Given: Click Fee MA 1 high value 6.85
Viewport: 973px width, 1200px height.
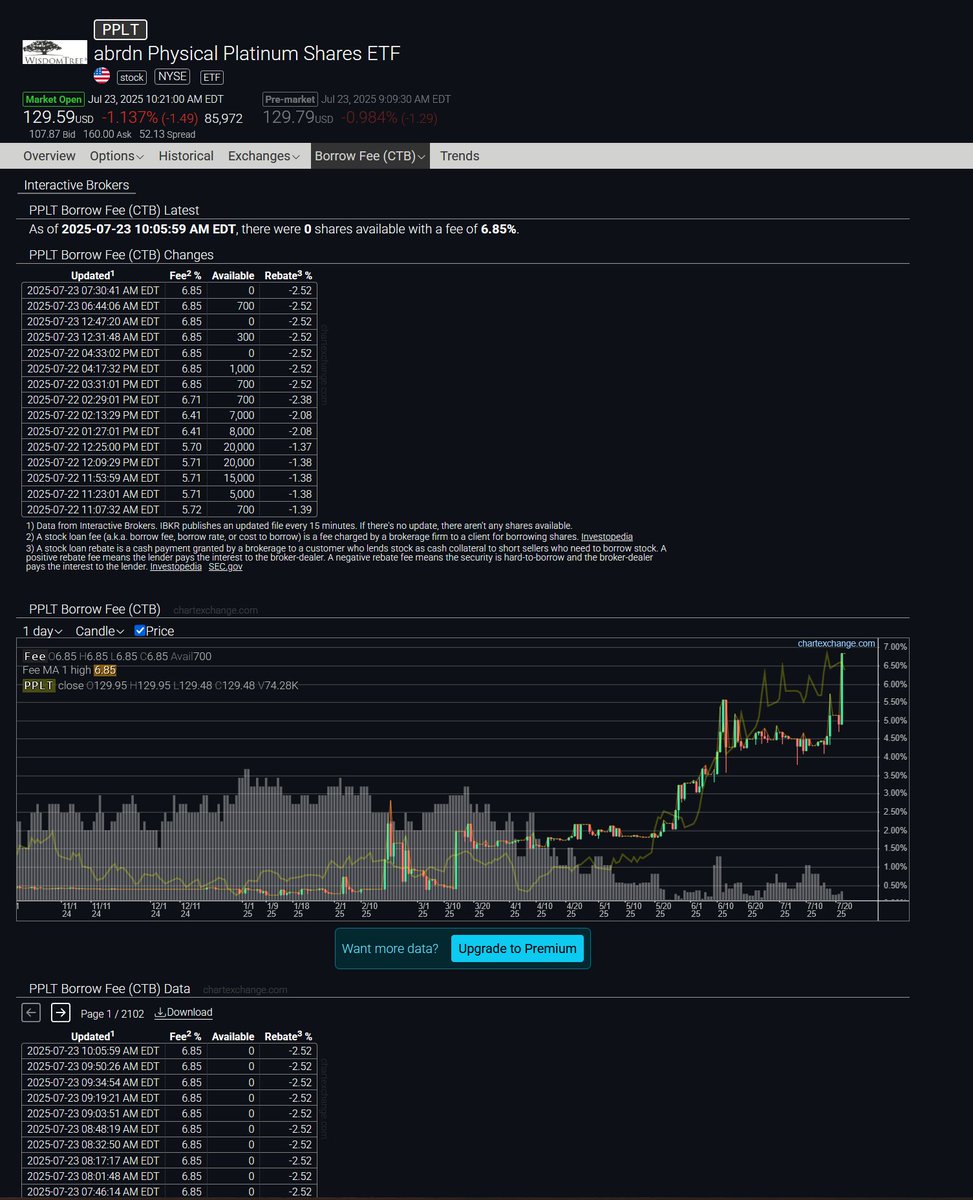Looking at the screenshot, I should [x=105, y=670].
